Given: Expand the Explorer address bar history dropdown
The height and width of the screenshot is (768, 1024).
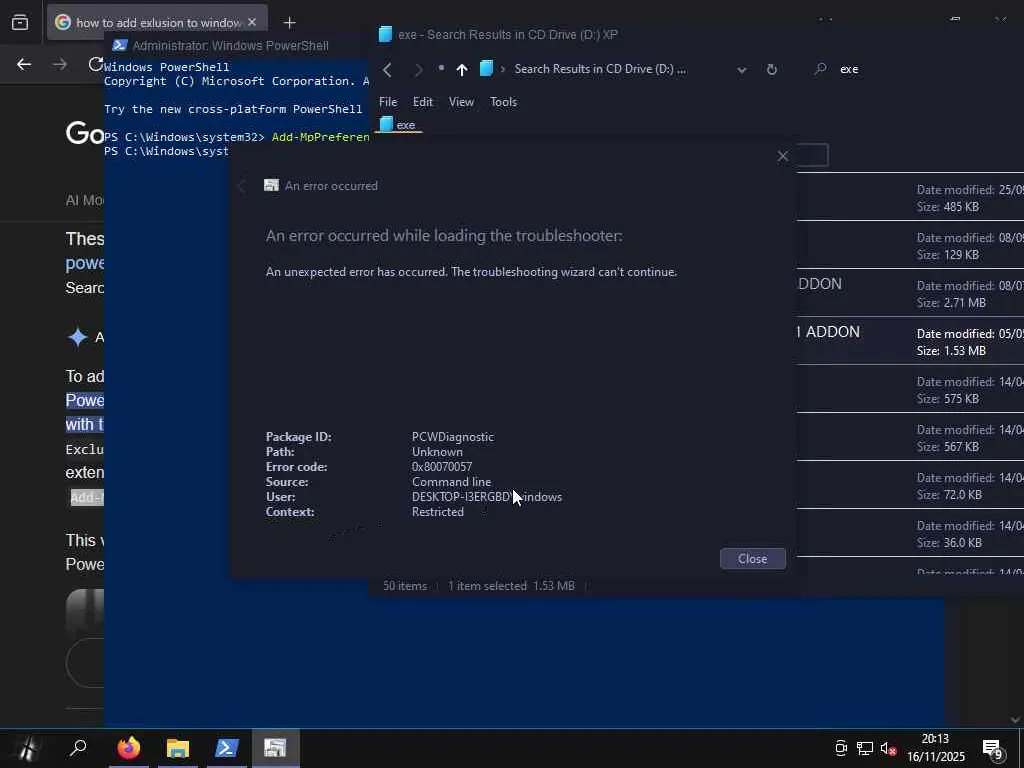Looking at the screenshot, I should 741,70.
